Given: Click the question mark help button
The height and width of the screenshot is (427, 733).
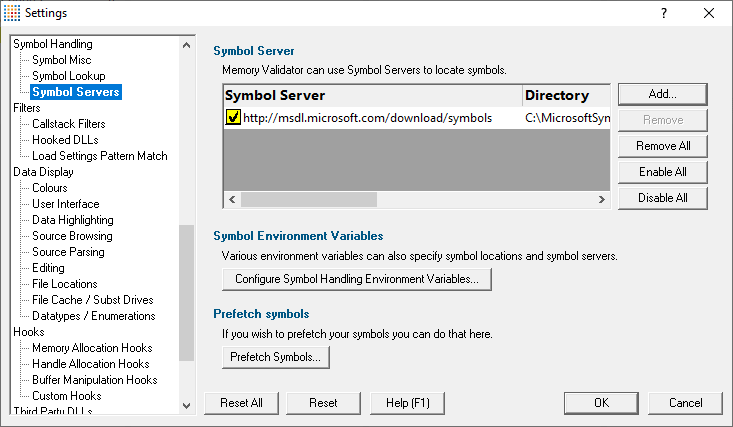Looking at the screenshot, I should pyautogui.click(x=664, y=13).
